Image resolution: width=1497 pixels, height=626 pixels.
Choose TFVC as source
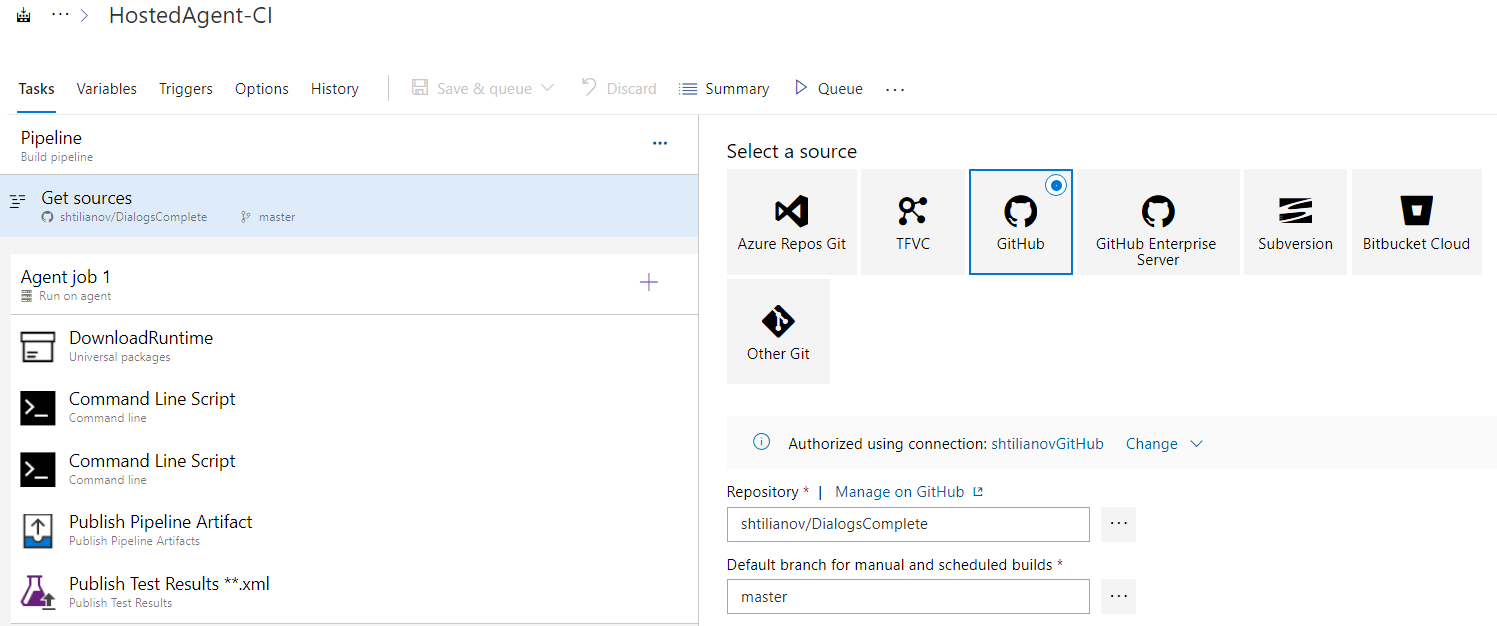[912, 222]
